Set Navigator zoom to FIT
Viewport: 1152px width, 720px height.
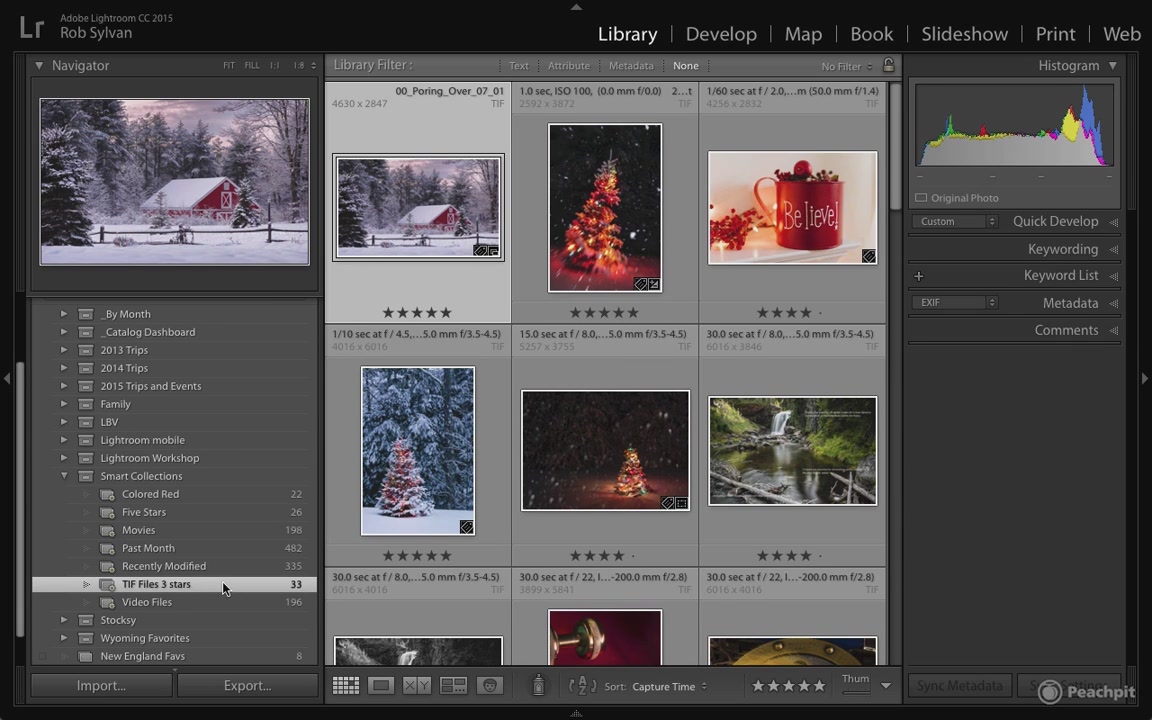tap(229, 65)
